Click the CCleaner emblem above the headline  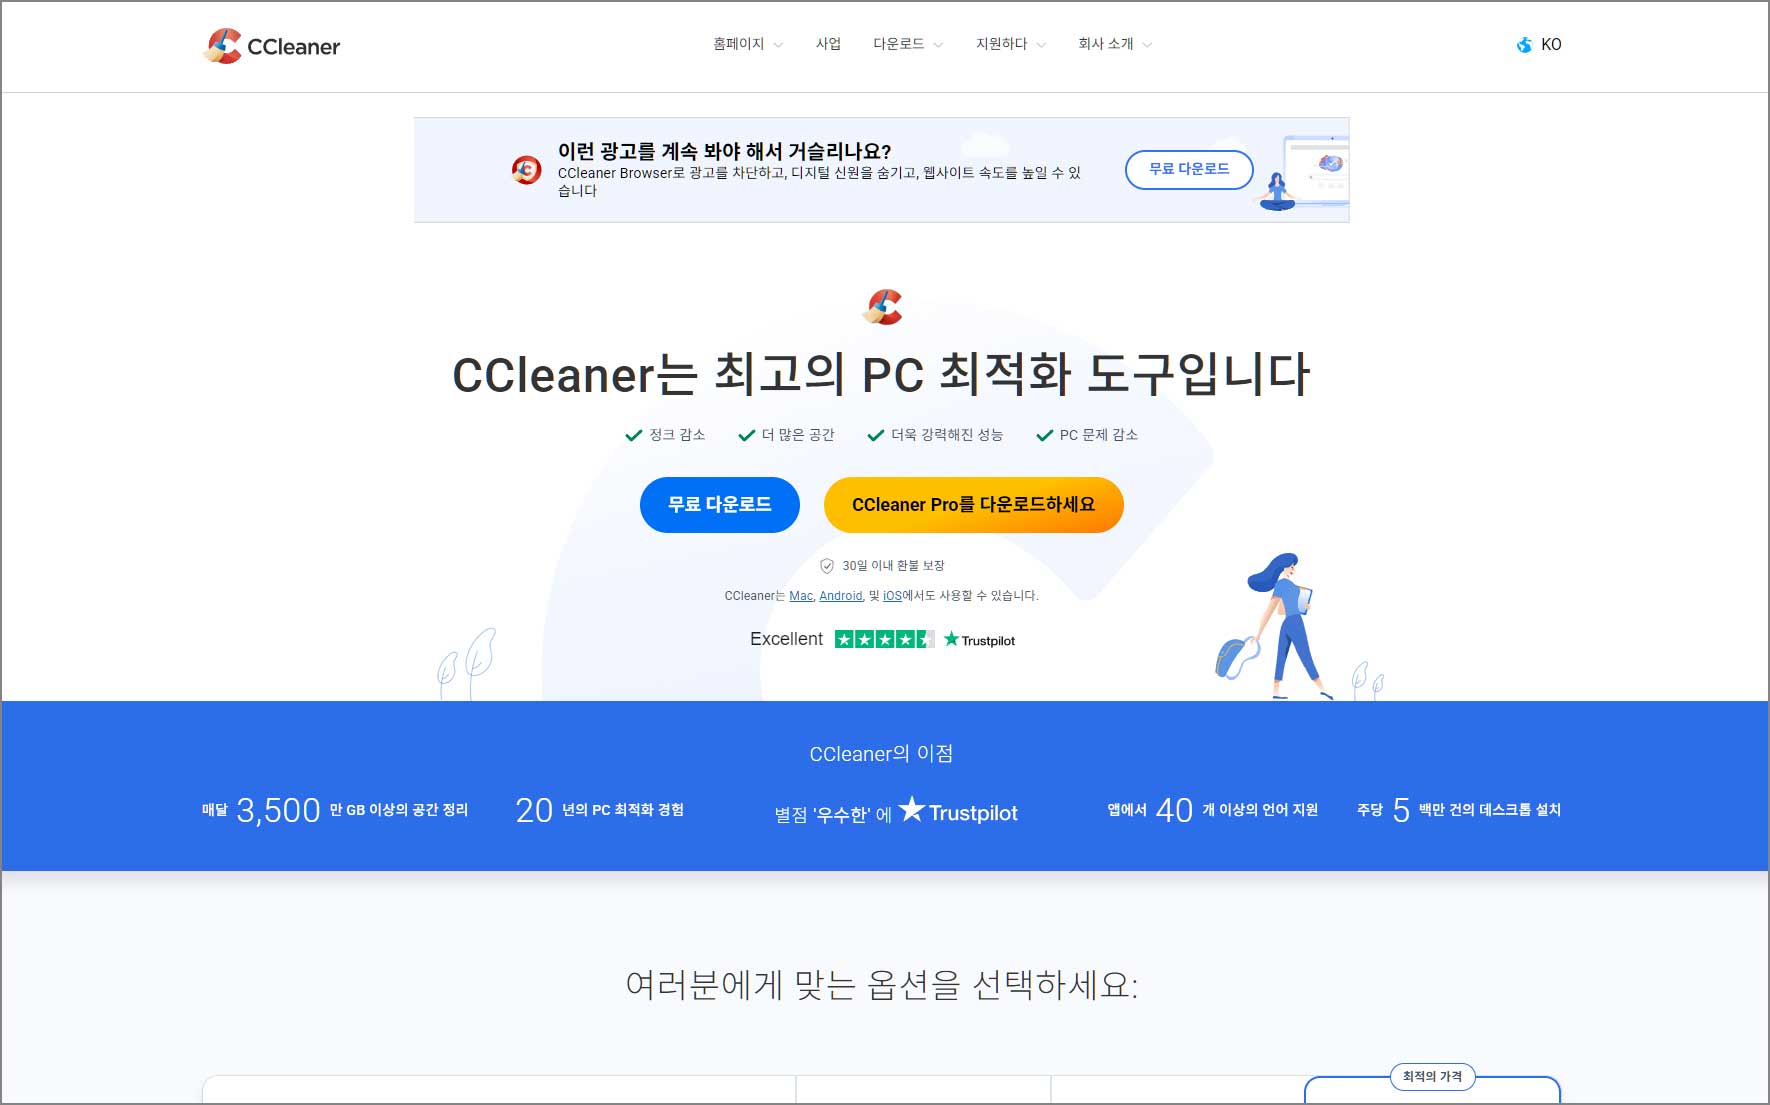(884, 306)
